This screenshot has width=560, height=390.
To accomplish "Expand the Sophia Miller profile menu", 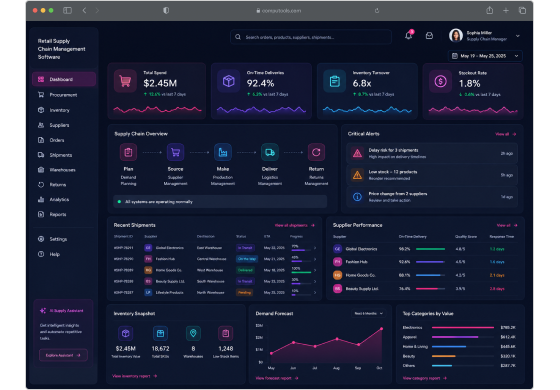I will coord(518,36).
